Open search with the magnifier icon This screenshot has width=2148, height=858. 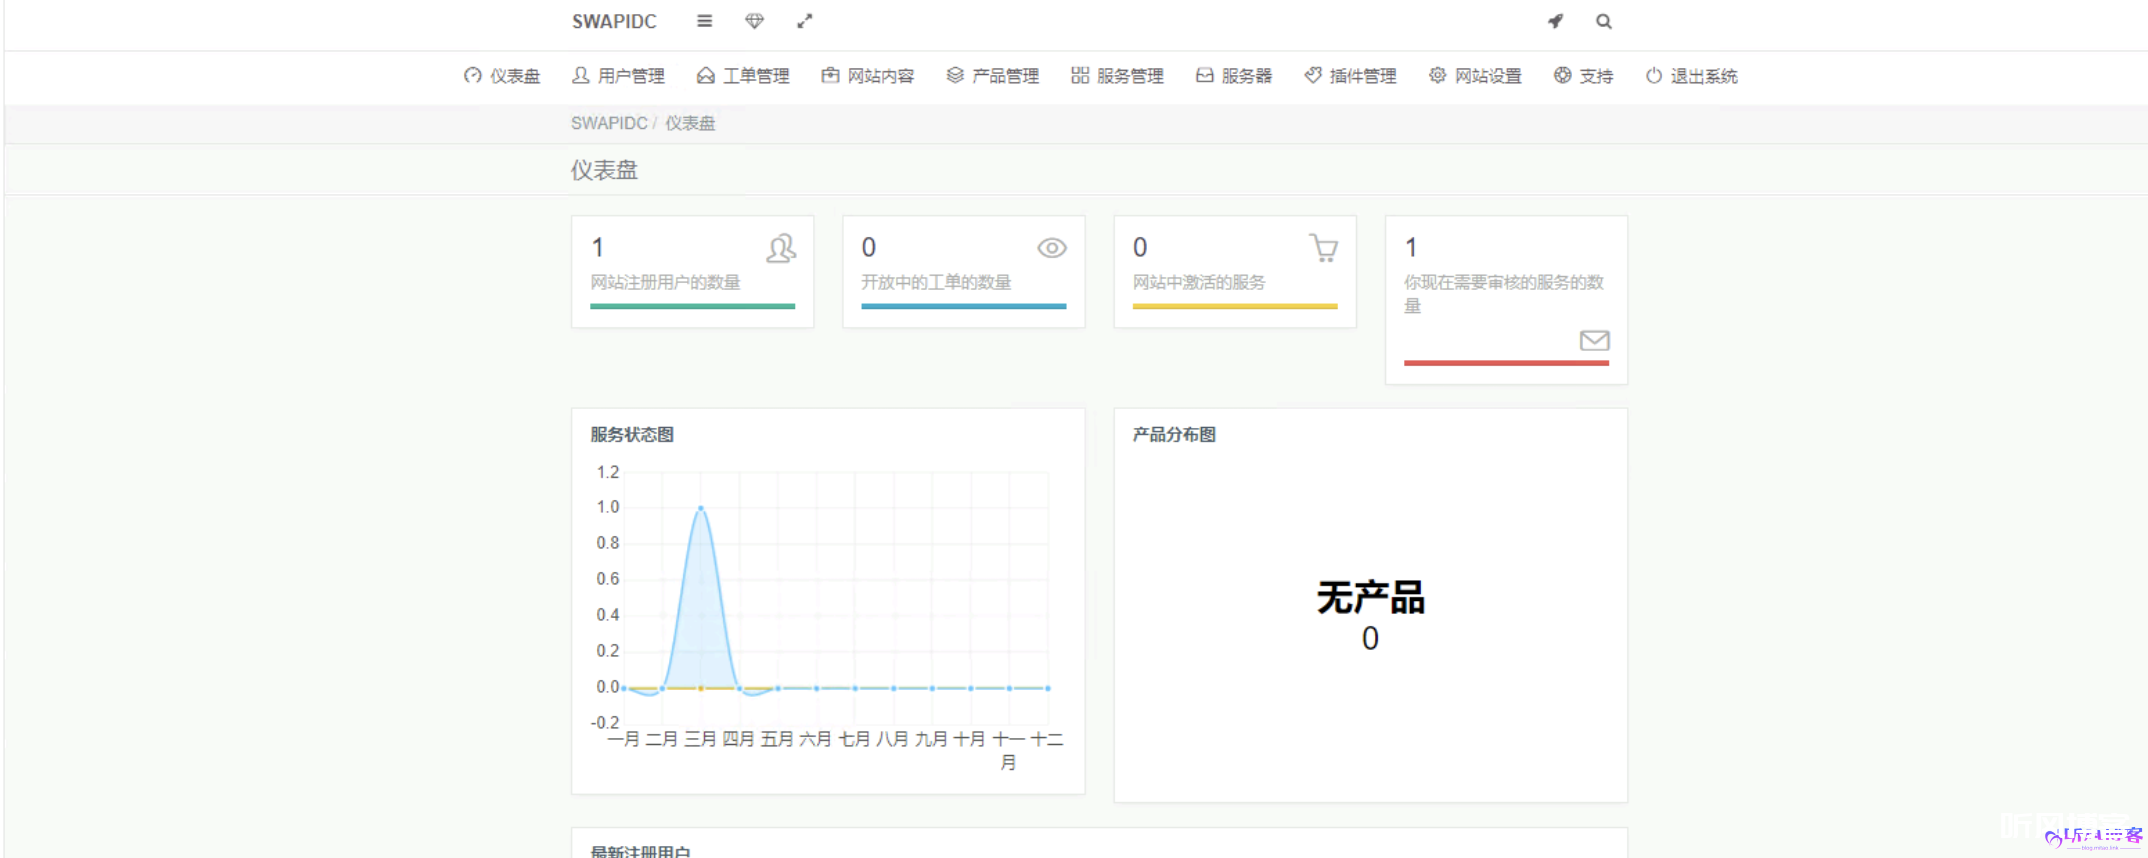(x=1603, y=21)
